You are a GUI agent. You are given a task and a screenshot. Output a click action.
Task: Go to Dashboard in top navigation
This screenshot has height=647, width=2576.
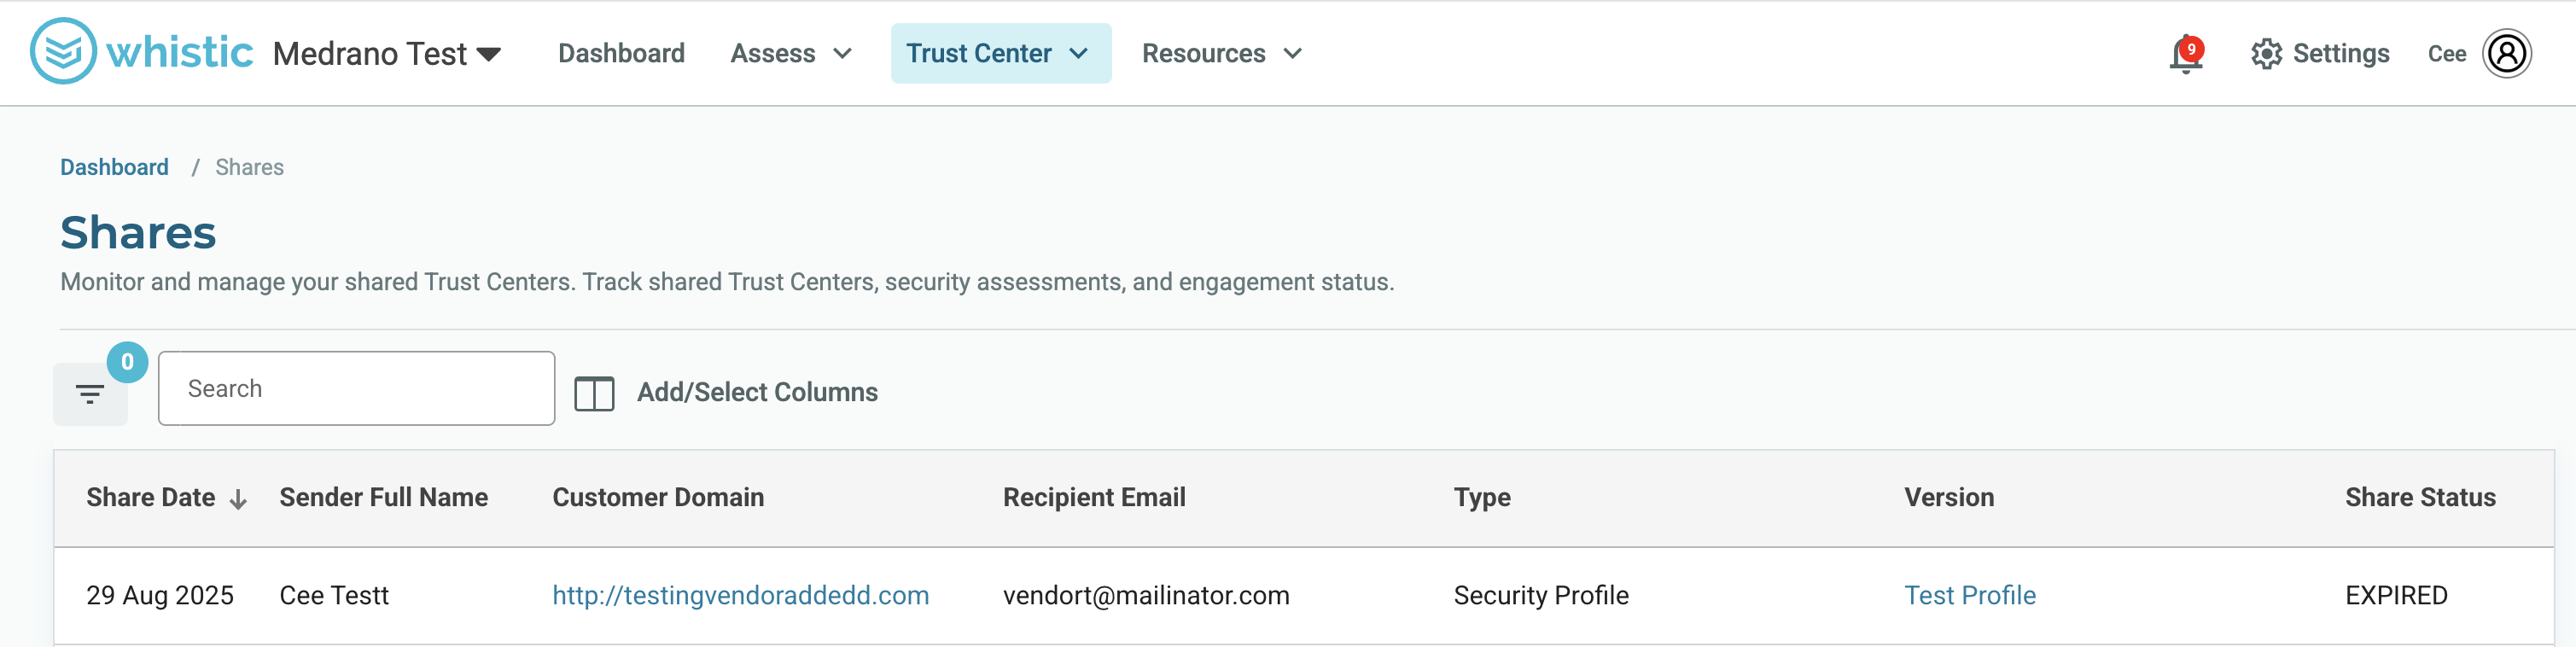pos(621,54)
